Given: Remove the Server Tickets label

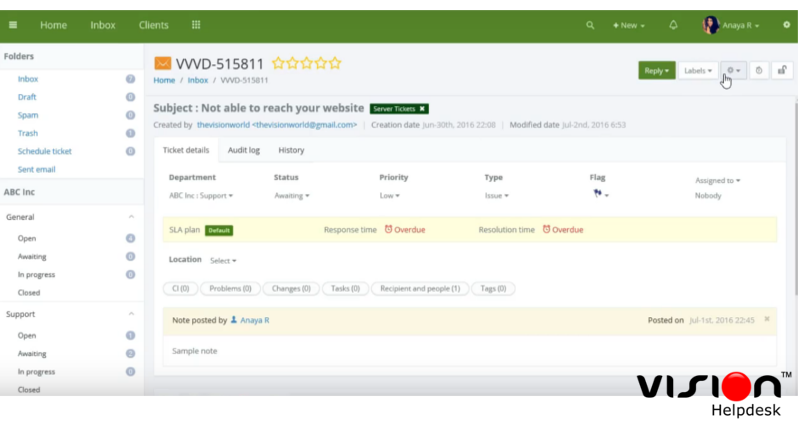Looking at the screenshot, I should [x=423, y=108].
